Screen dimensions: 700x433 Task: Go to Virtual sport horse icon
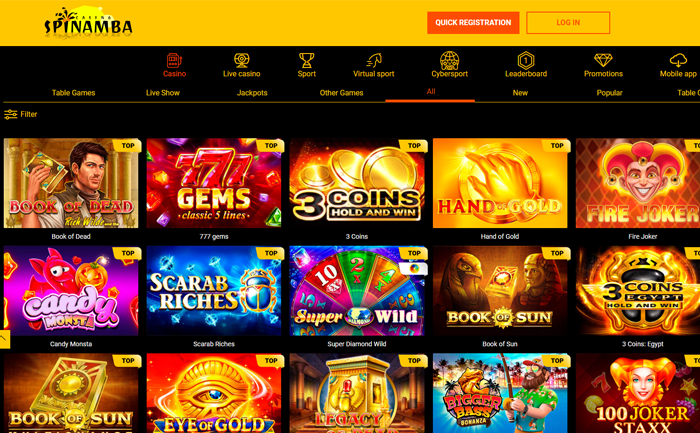pyautogui.click(x=374, y=60)
